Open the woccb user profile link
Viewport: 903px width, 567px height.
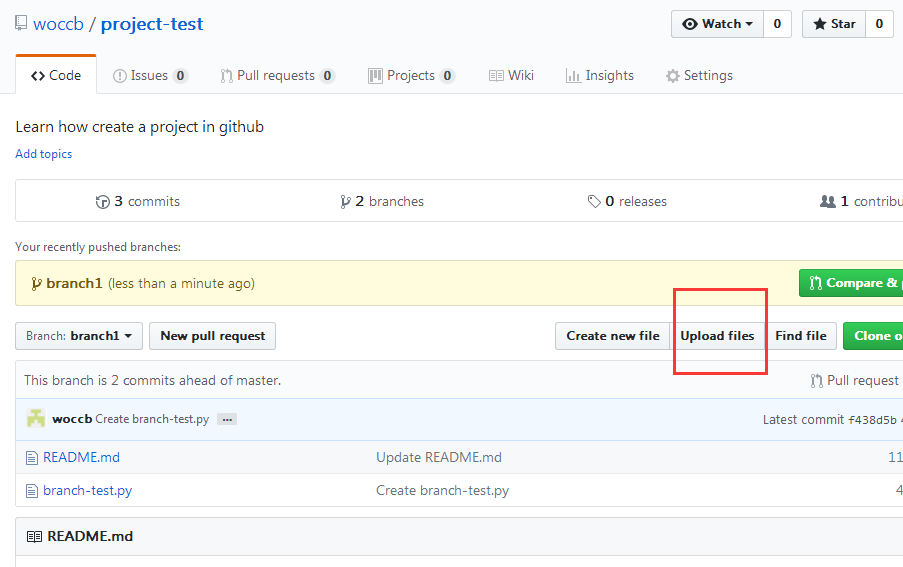58,24
